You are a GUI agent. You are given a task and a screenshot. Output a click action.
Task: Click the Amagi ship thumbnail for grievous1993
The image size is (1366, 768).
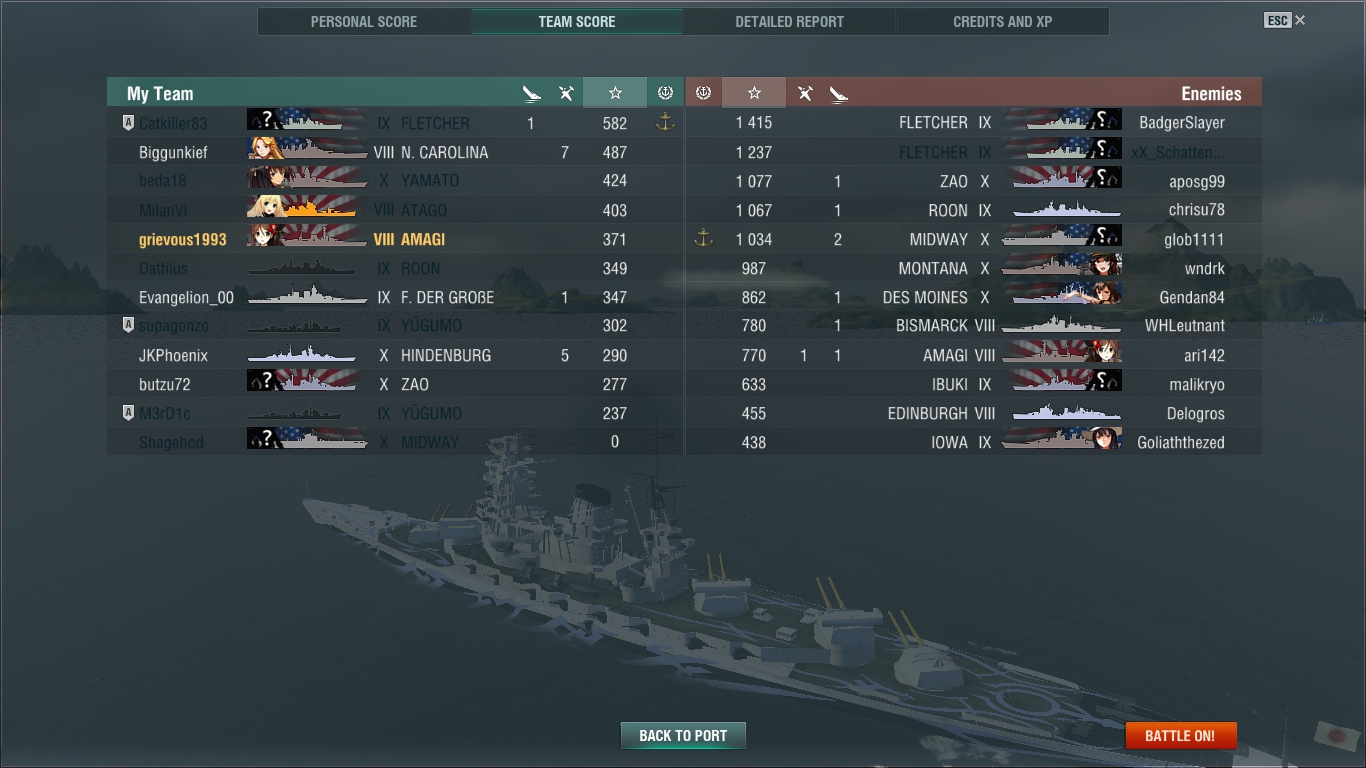tap(307, 239)
